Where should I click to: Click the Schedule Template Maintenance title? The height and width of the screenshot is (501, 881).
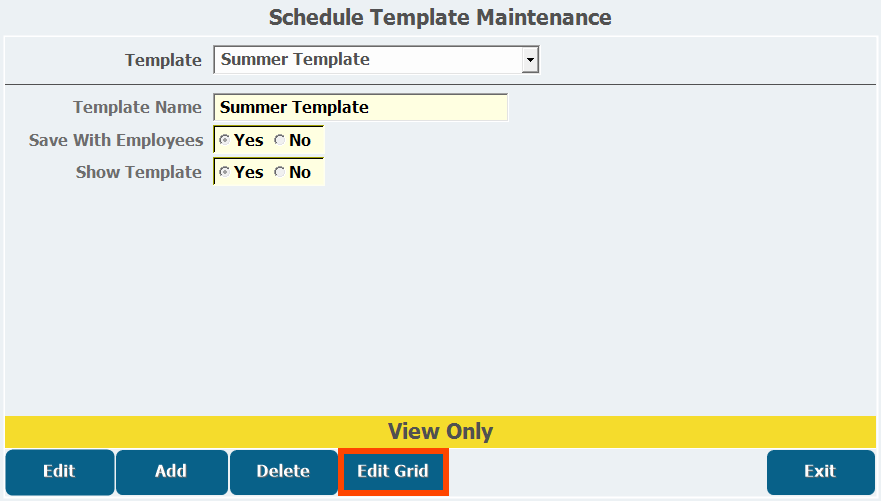click(x=440, y=17)
